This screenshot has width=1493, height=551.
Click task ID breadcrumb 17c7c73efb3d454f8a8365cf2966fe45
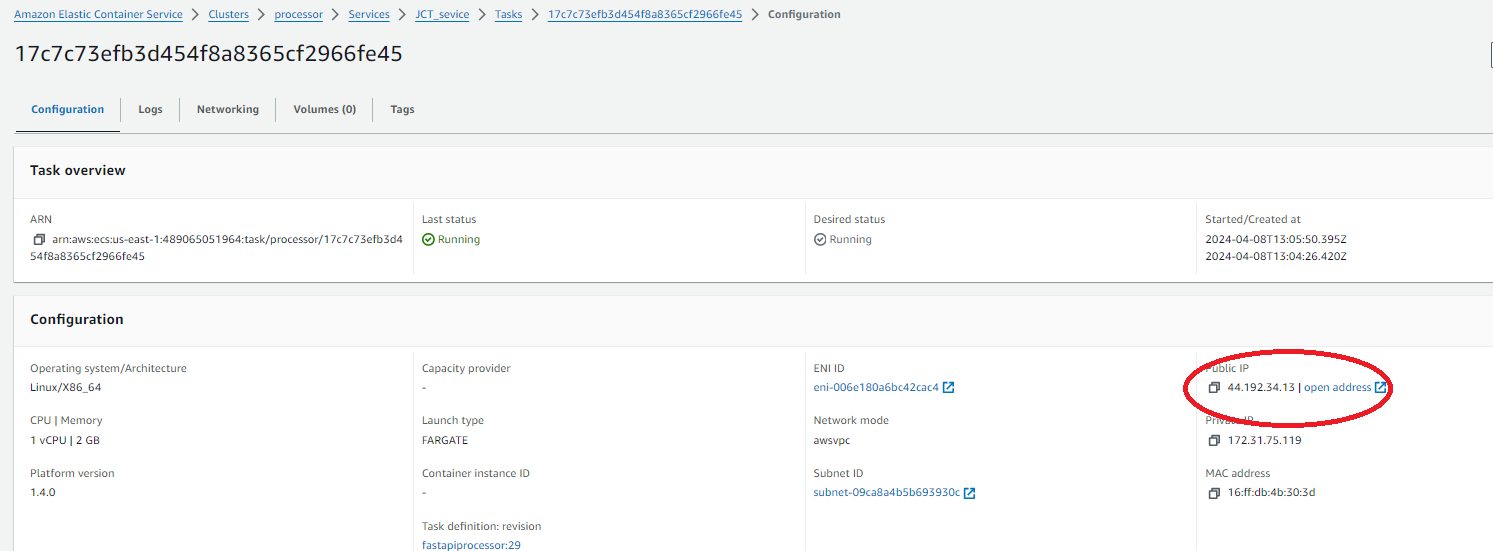click(x=645, y=15)
